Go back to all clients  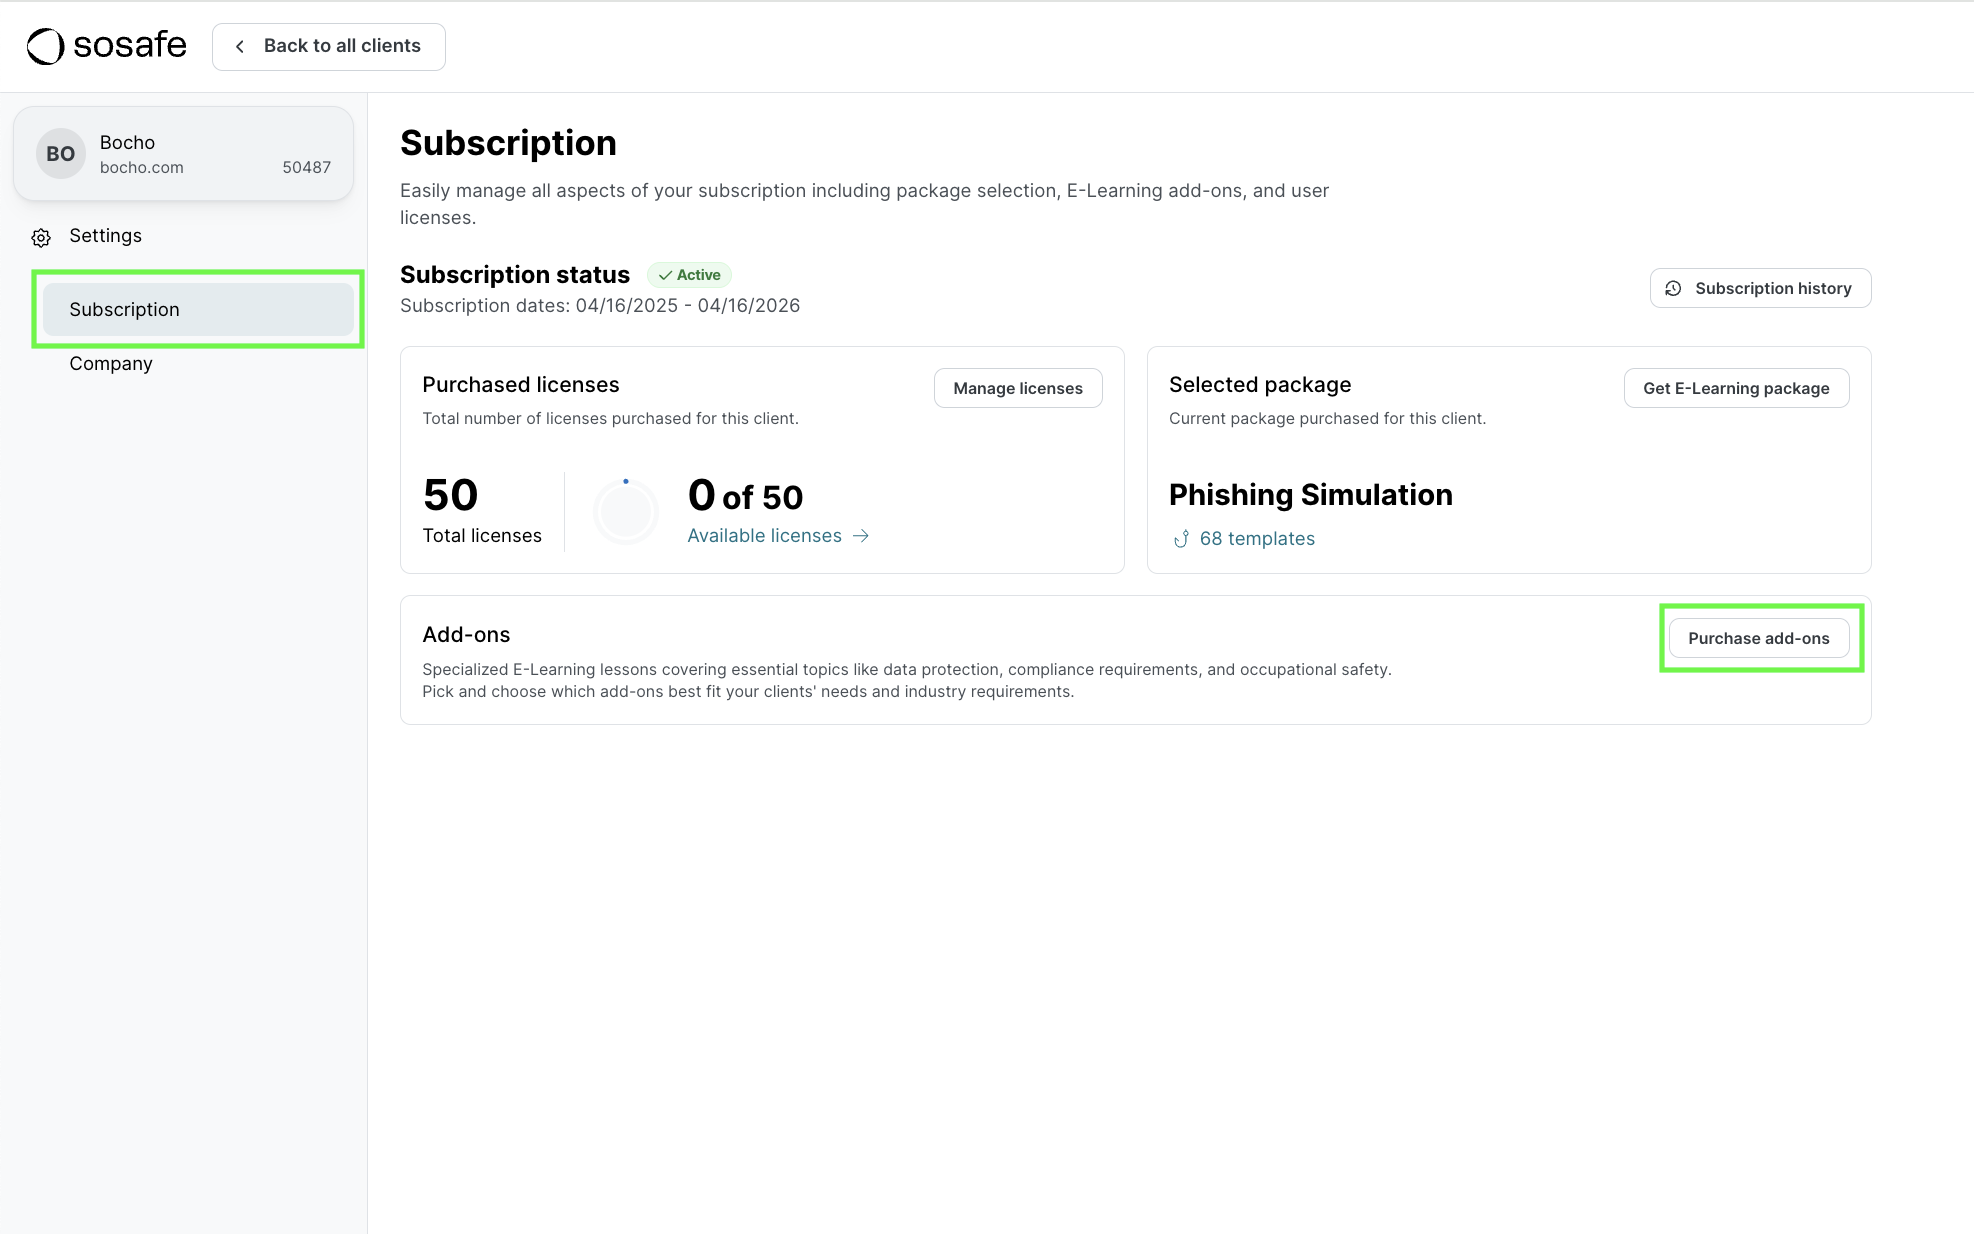(329, 47)
